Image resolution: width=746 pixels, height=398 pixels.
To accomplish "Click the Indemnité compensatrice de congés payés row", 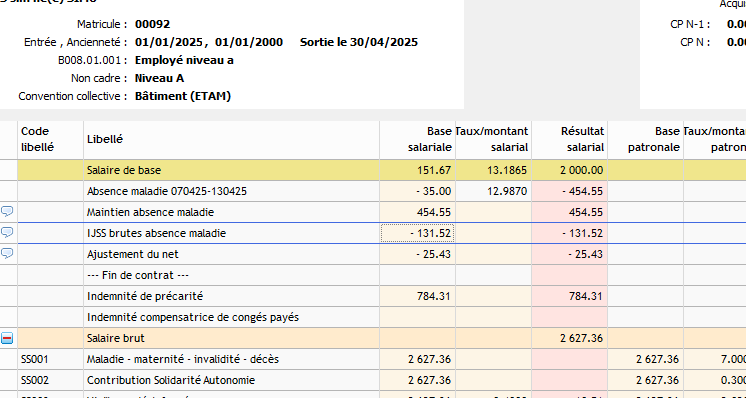I will [373, 317].
